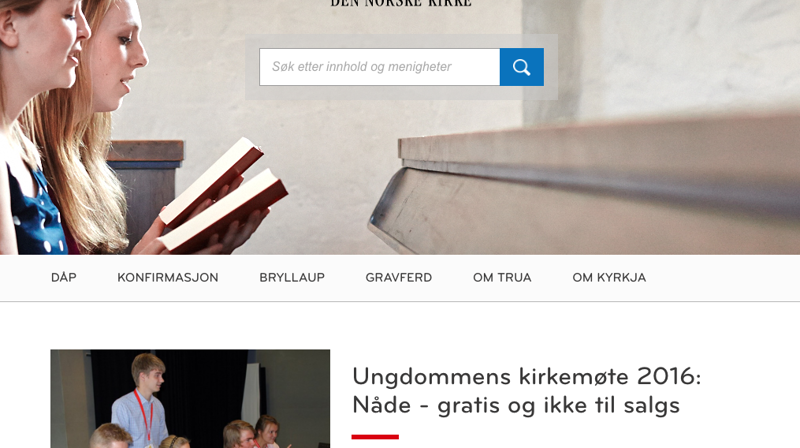This screenshot has width=800, height=448.
Task: Click "Nåde - gratis og ikke til salgs" text
Action: pos(516,406)
